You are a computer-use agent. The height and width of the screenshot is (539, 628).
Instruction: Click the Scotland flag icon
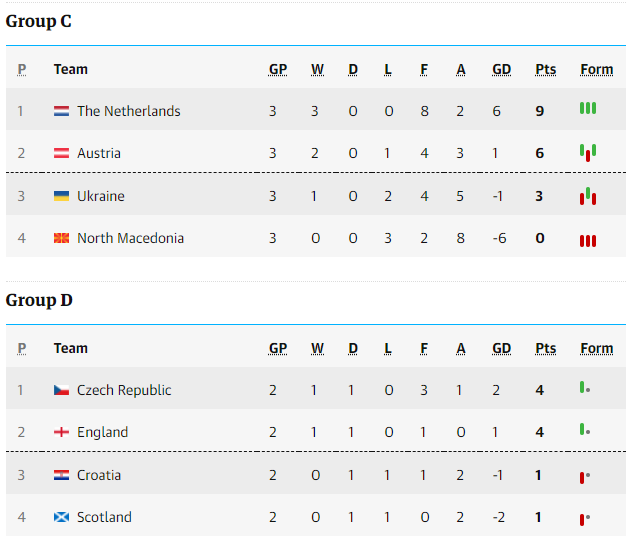(x=61, y=517)
